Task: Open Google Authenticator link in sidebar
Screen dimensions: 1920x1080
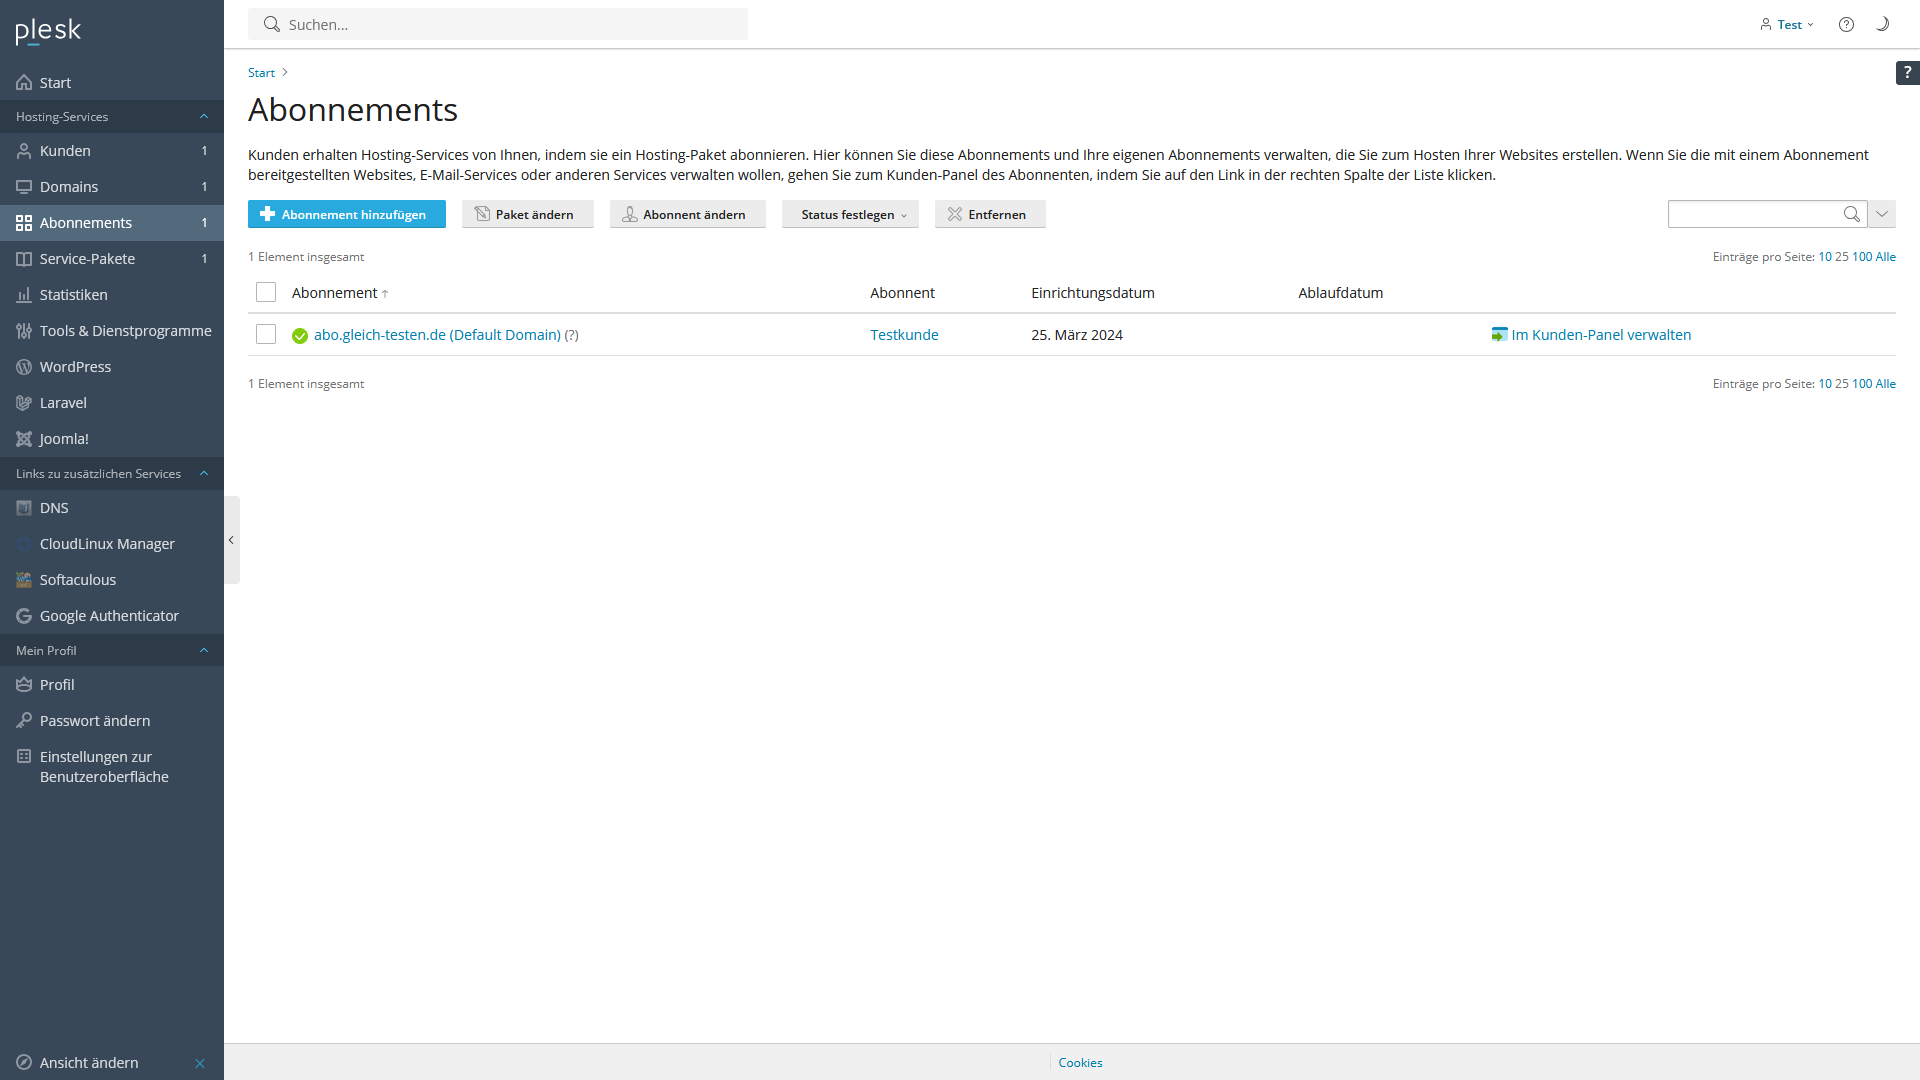Action: 109,616
